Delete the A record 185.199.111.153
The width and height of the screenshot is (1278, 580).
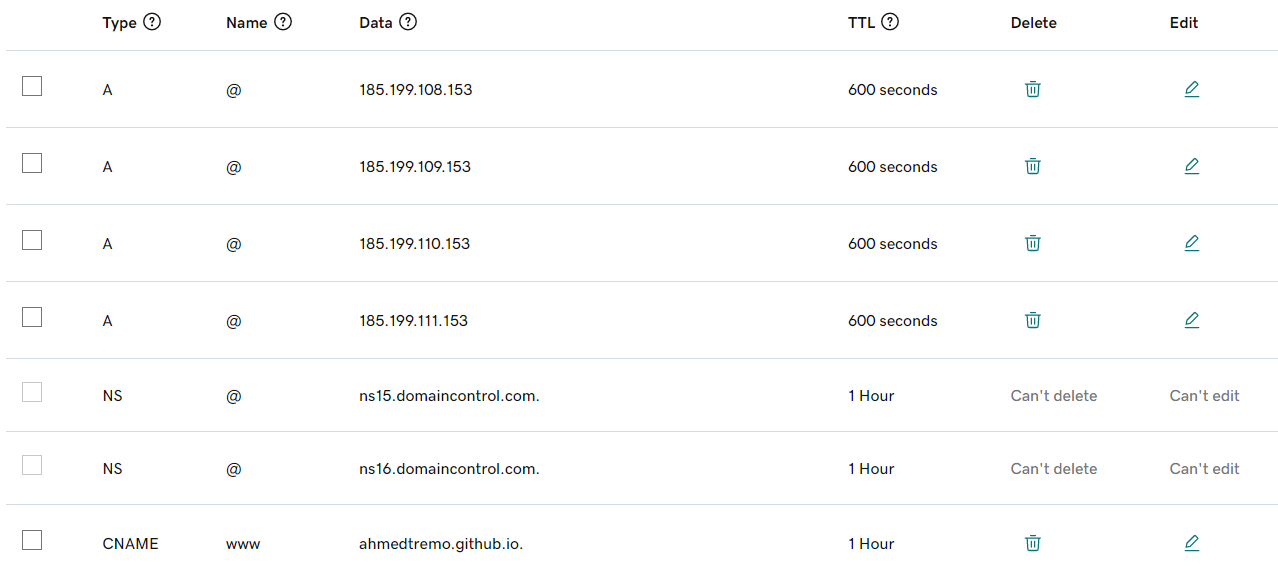pyautogui.click(x=1032, y=320)
